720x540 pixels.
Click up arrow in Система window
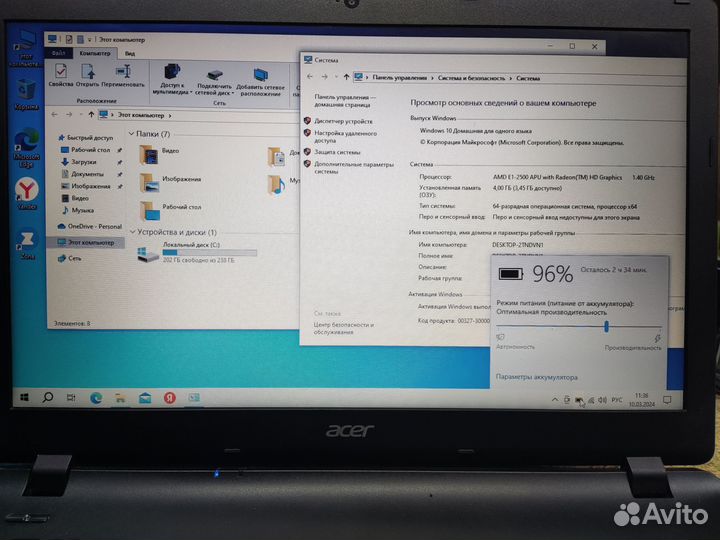coord(346,77)
